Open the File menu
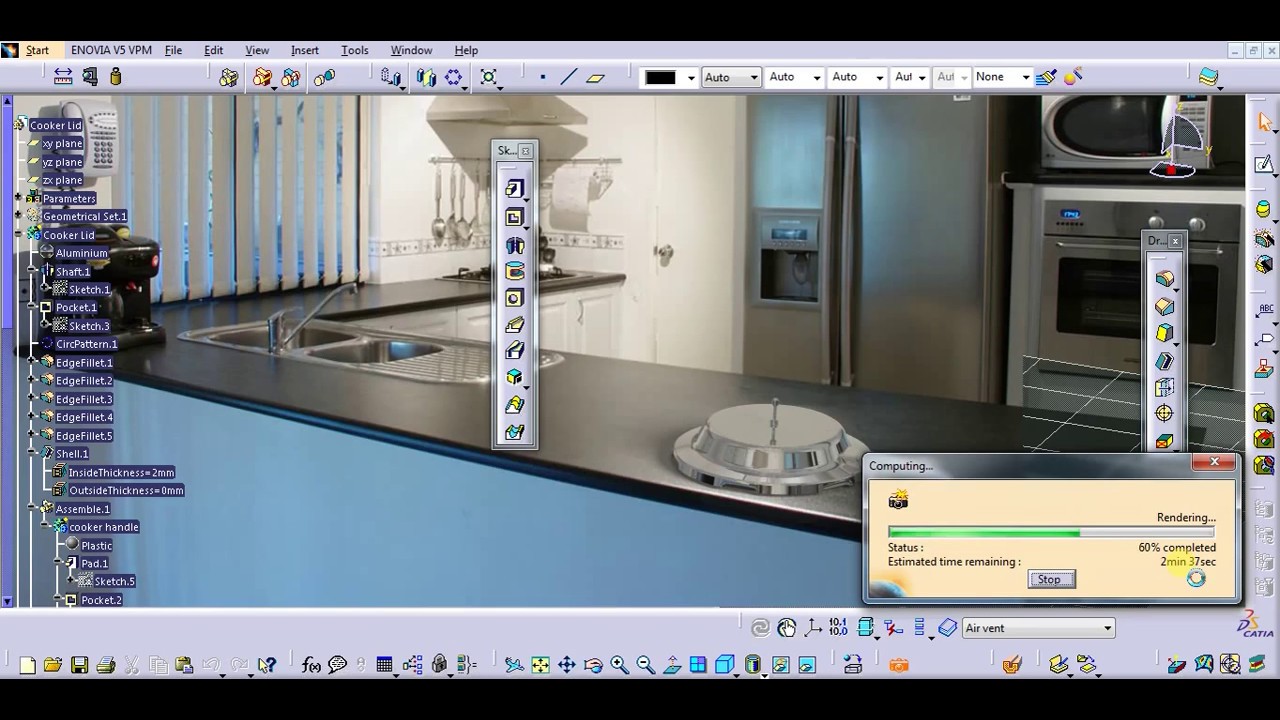Viewport: 1280px width, 720px height. pyautogui.click(x=173, y=50)
